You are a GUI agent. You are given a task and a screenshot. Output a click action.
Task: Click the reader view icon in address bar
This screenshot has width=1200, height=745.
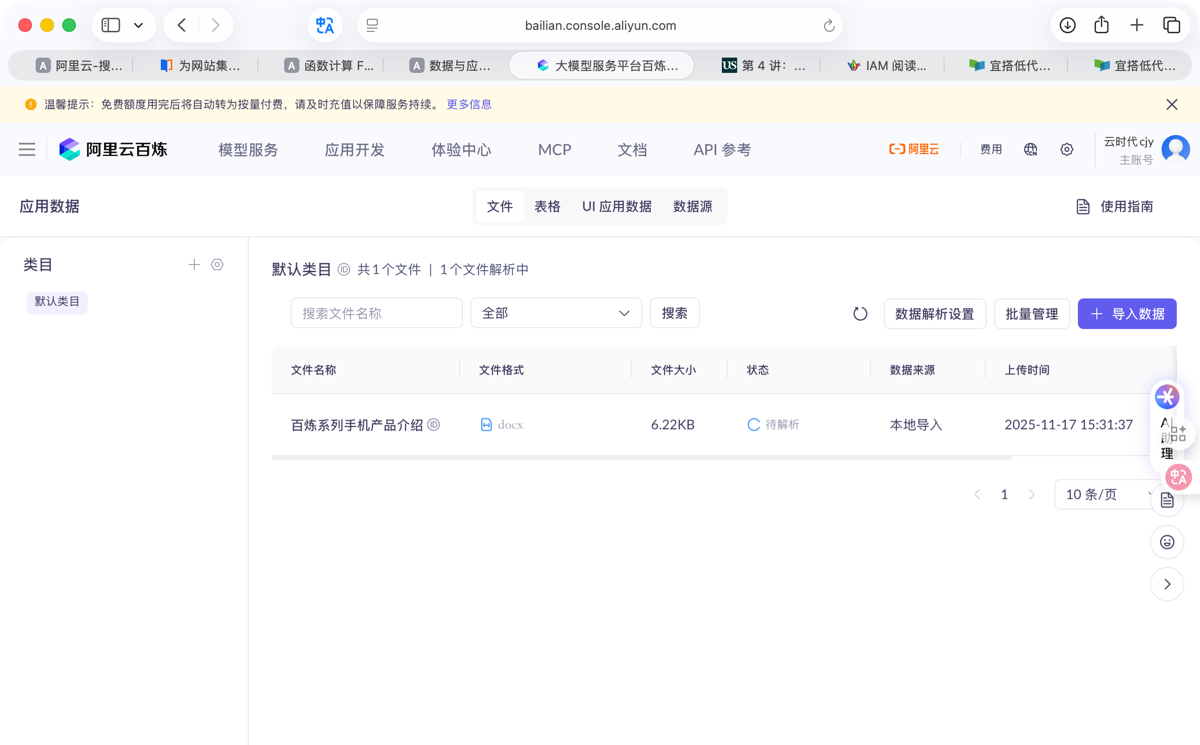click(x=372, y=26)
